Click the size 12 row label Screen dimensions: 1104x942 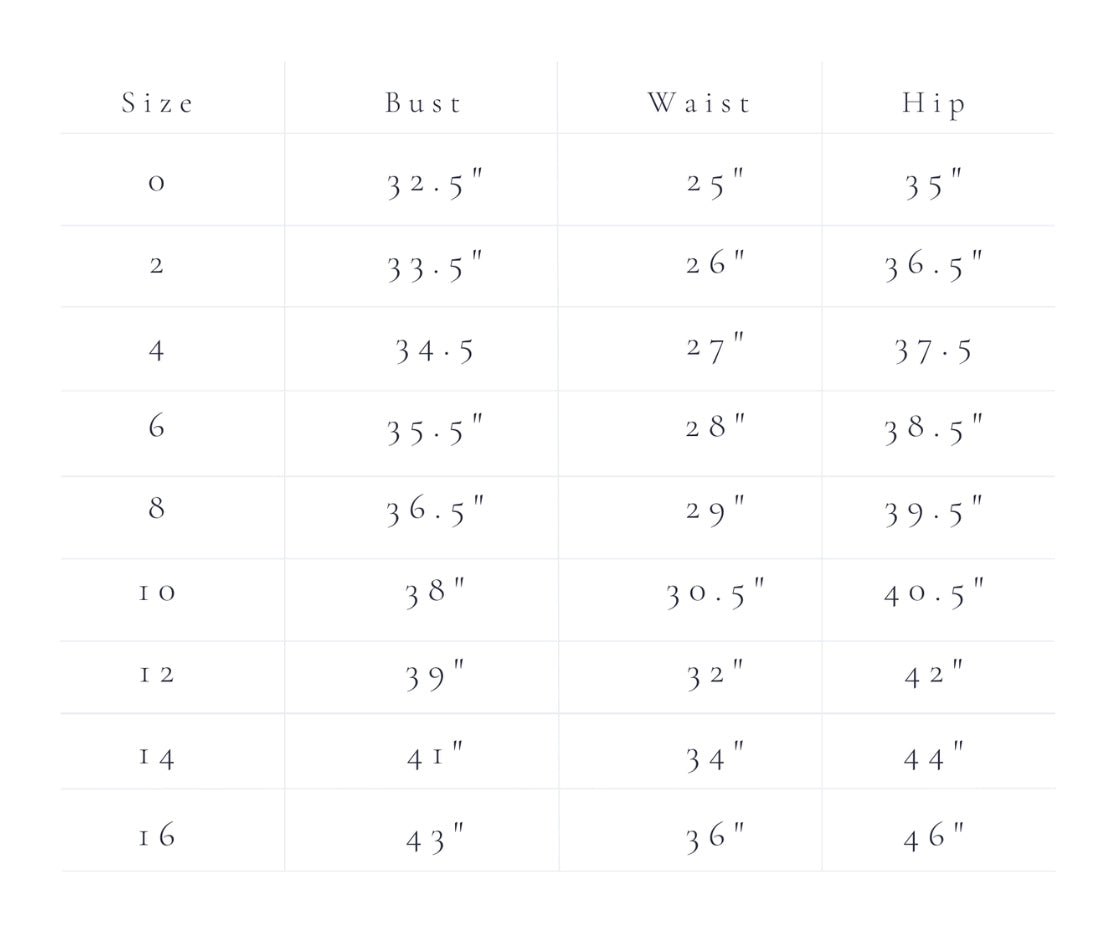tap(156, 674)
